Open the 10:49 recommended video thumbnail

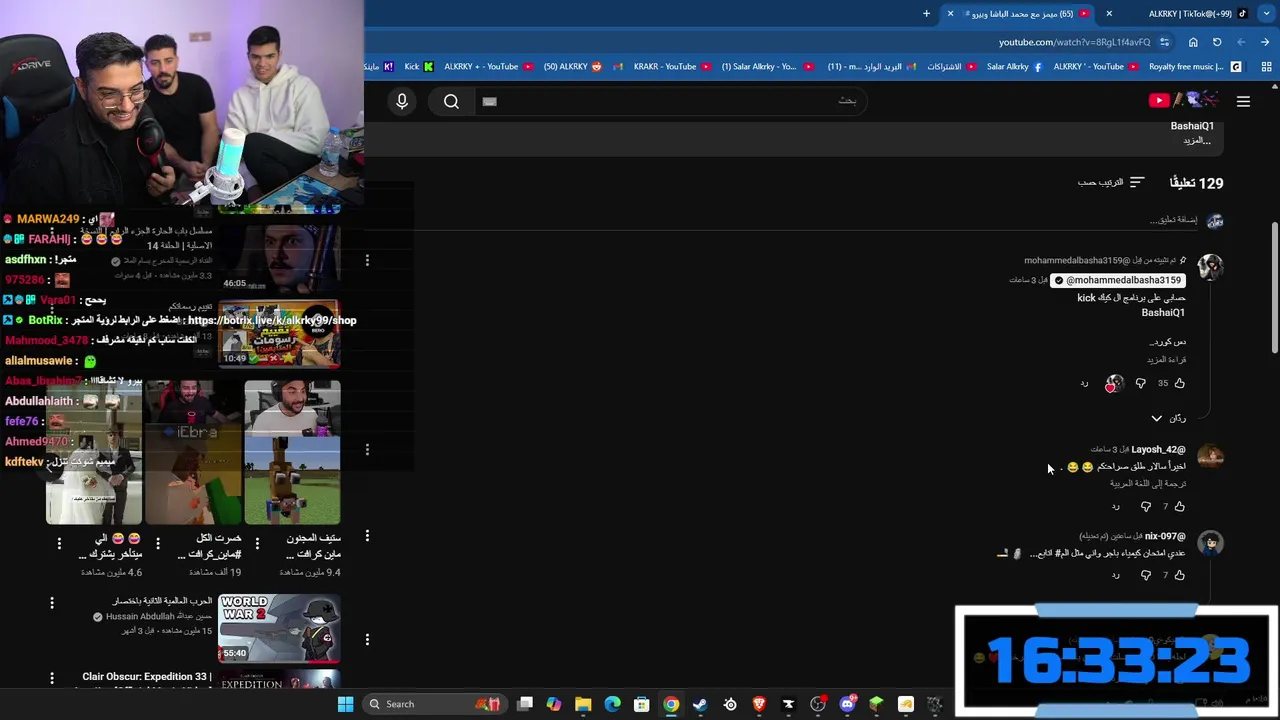(x=279, y=335)
